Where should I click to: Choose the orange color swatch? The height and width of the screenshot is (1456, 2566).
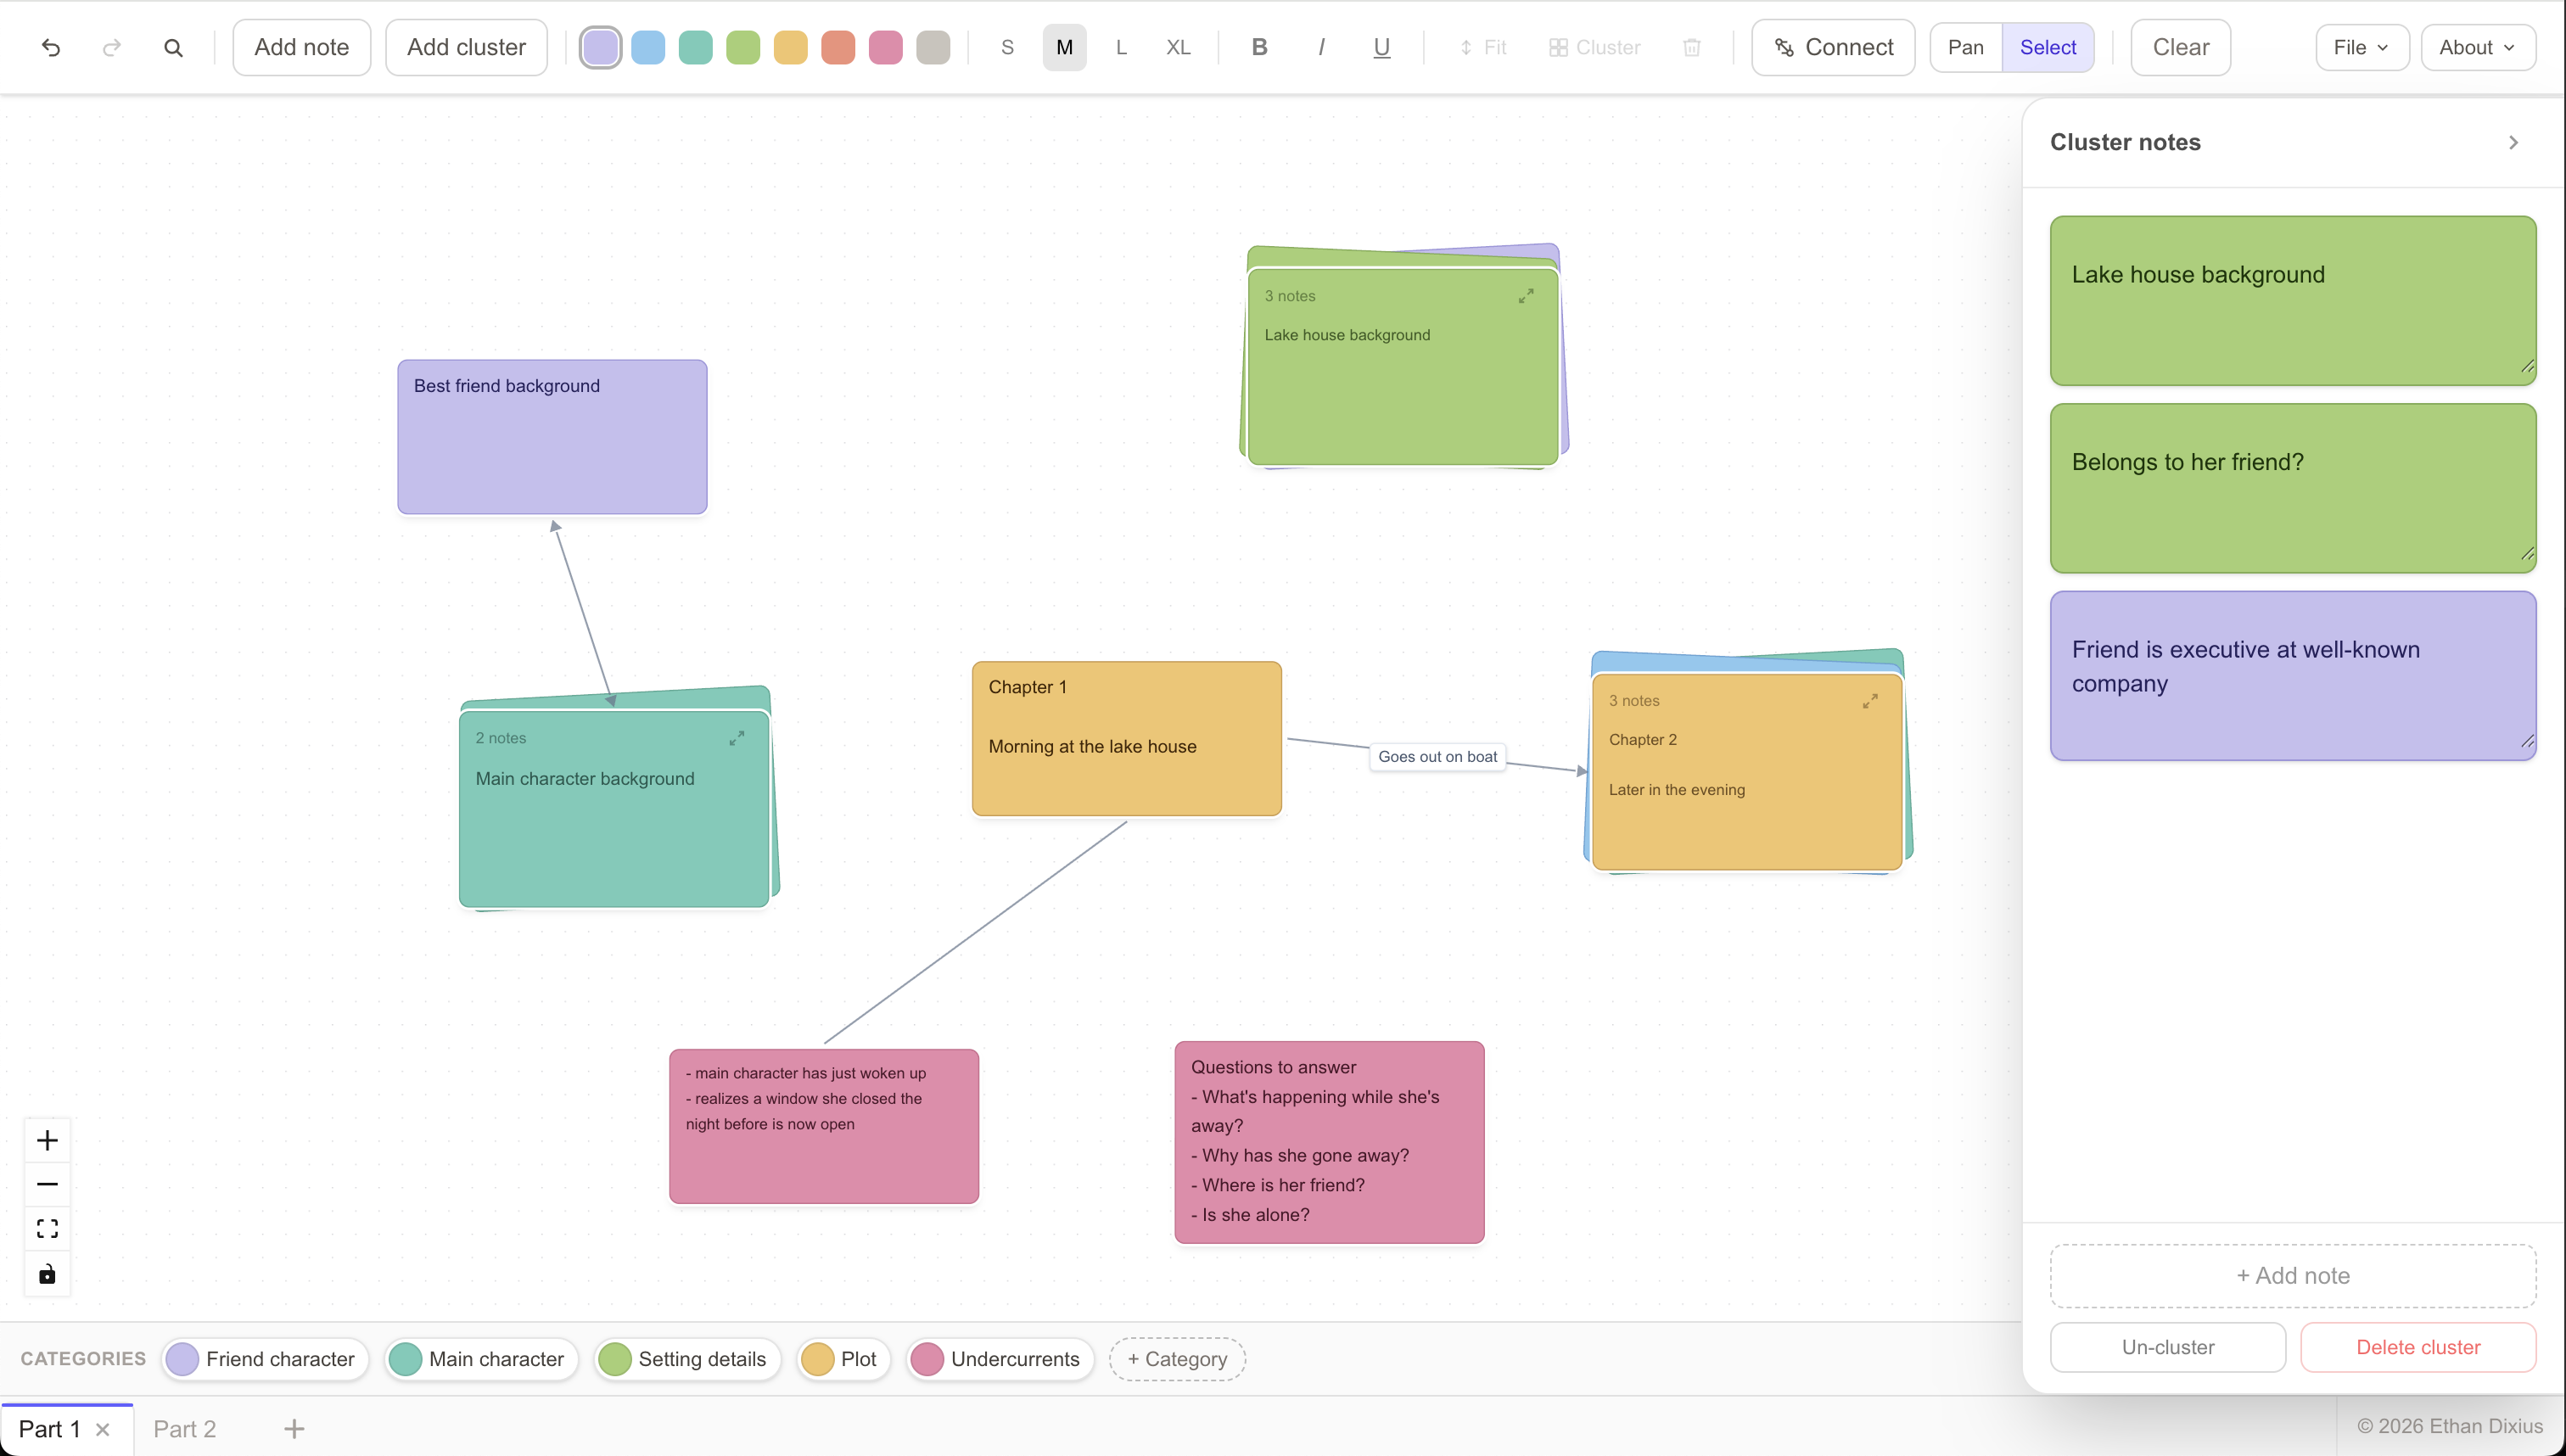pyautogui.click(x=838, y=47)
